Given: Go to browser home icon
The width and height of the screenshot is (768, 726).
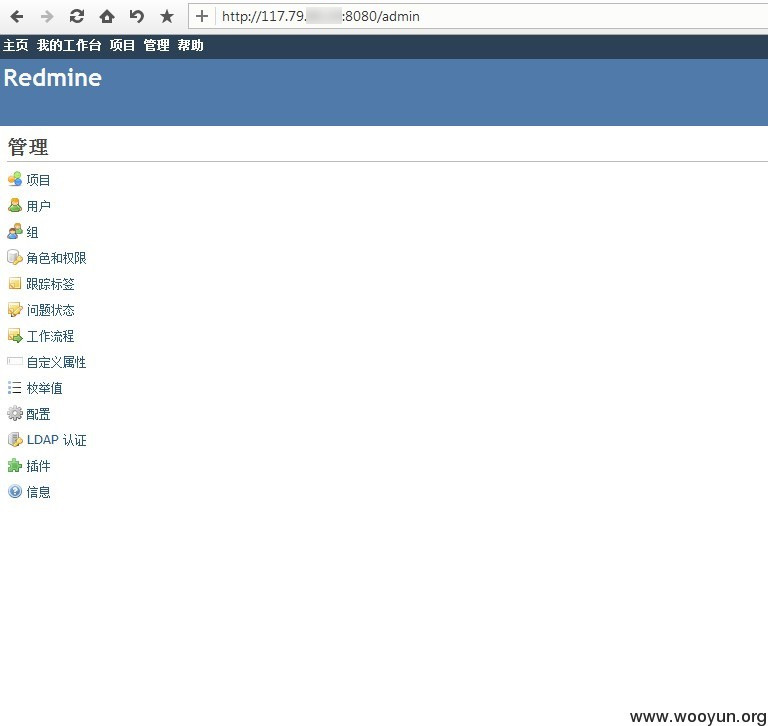Looking at the screenshot, I should [x=107, y=17].
